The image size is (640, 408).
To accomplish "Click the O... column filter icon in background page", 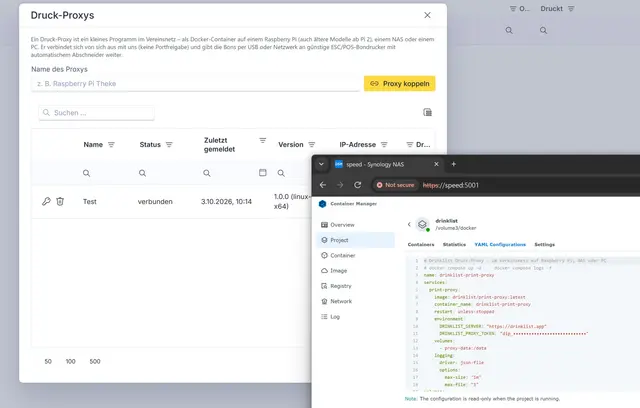I will coord(513,9).
